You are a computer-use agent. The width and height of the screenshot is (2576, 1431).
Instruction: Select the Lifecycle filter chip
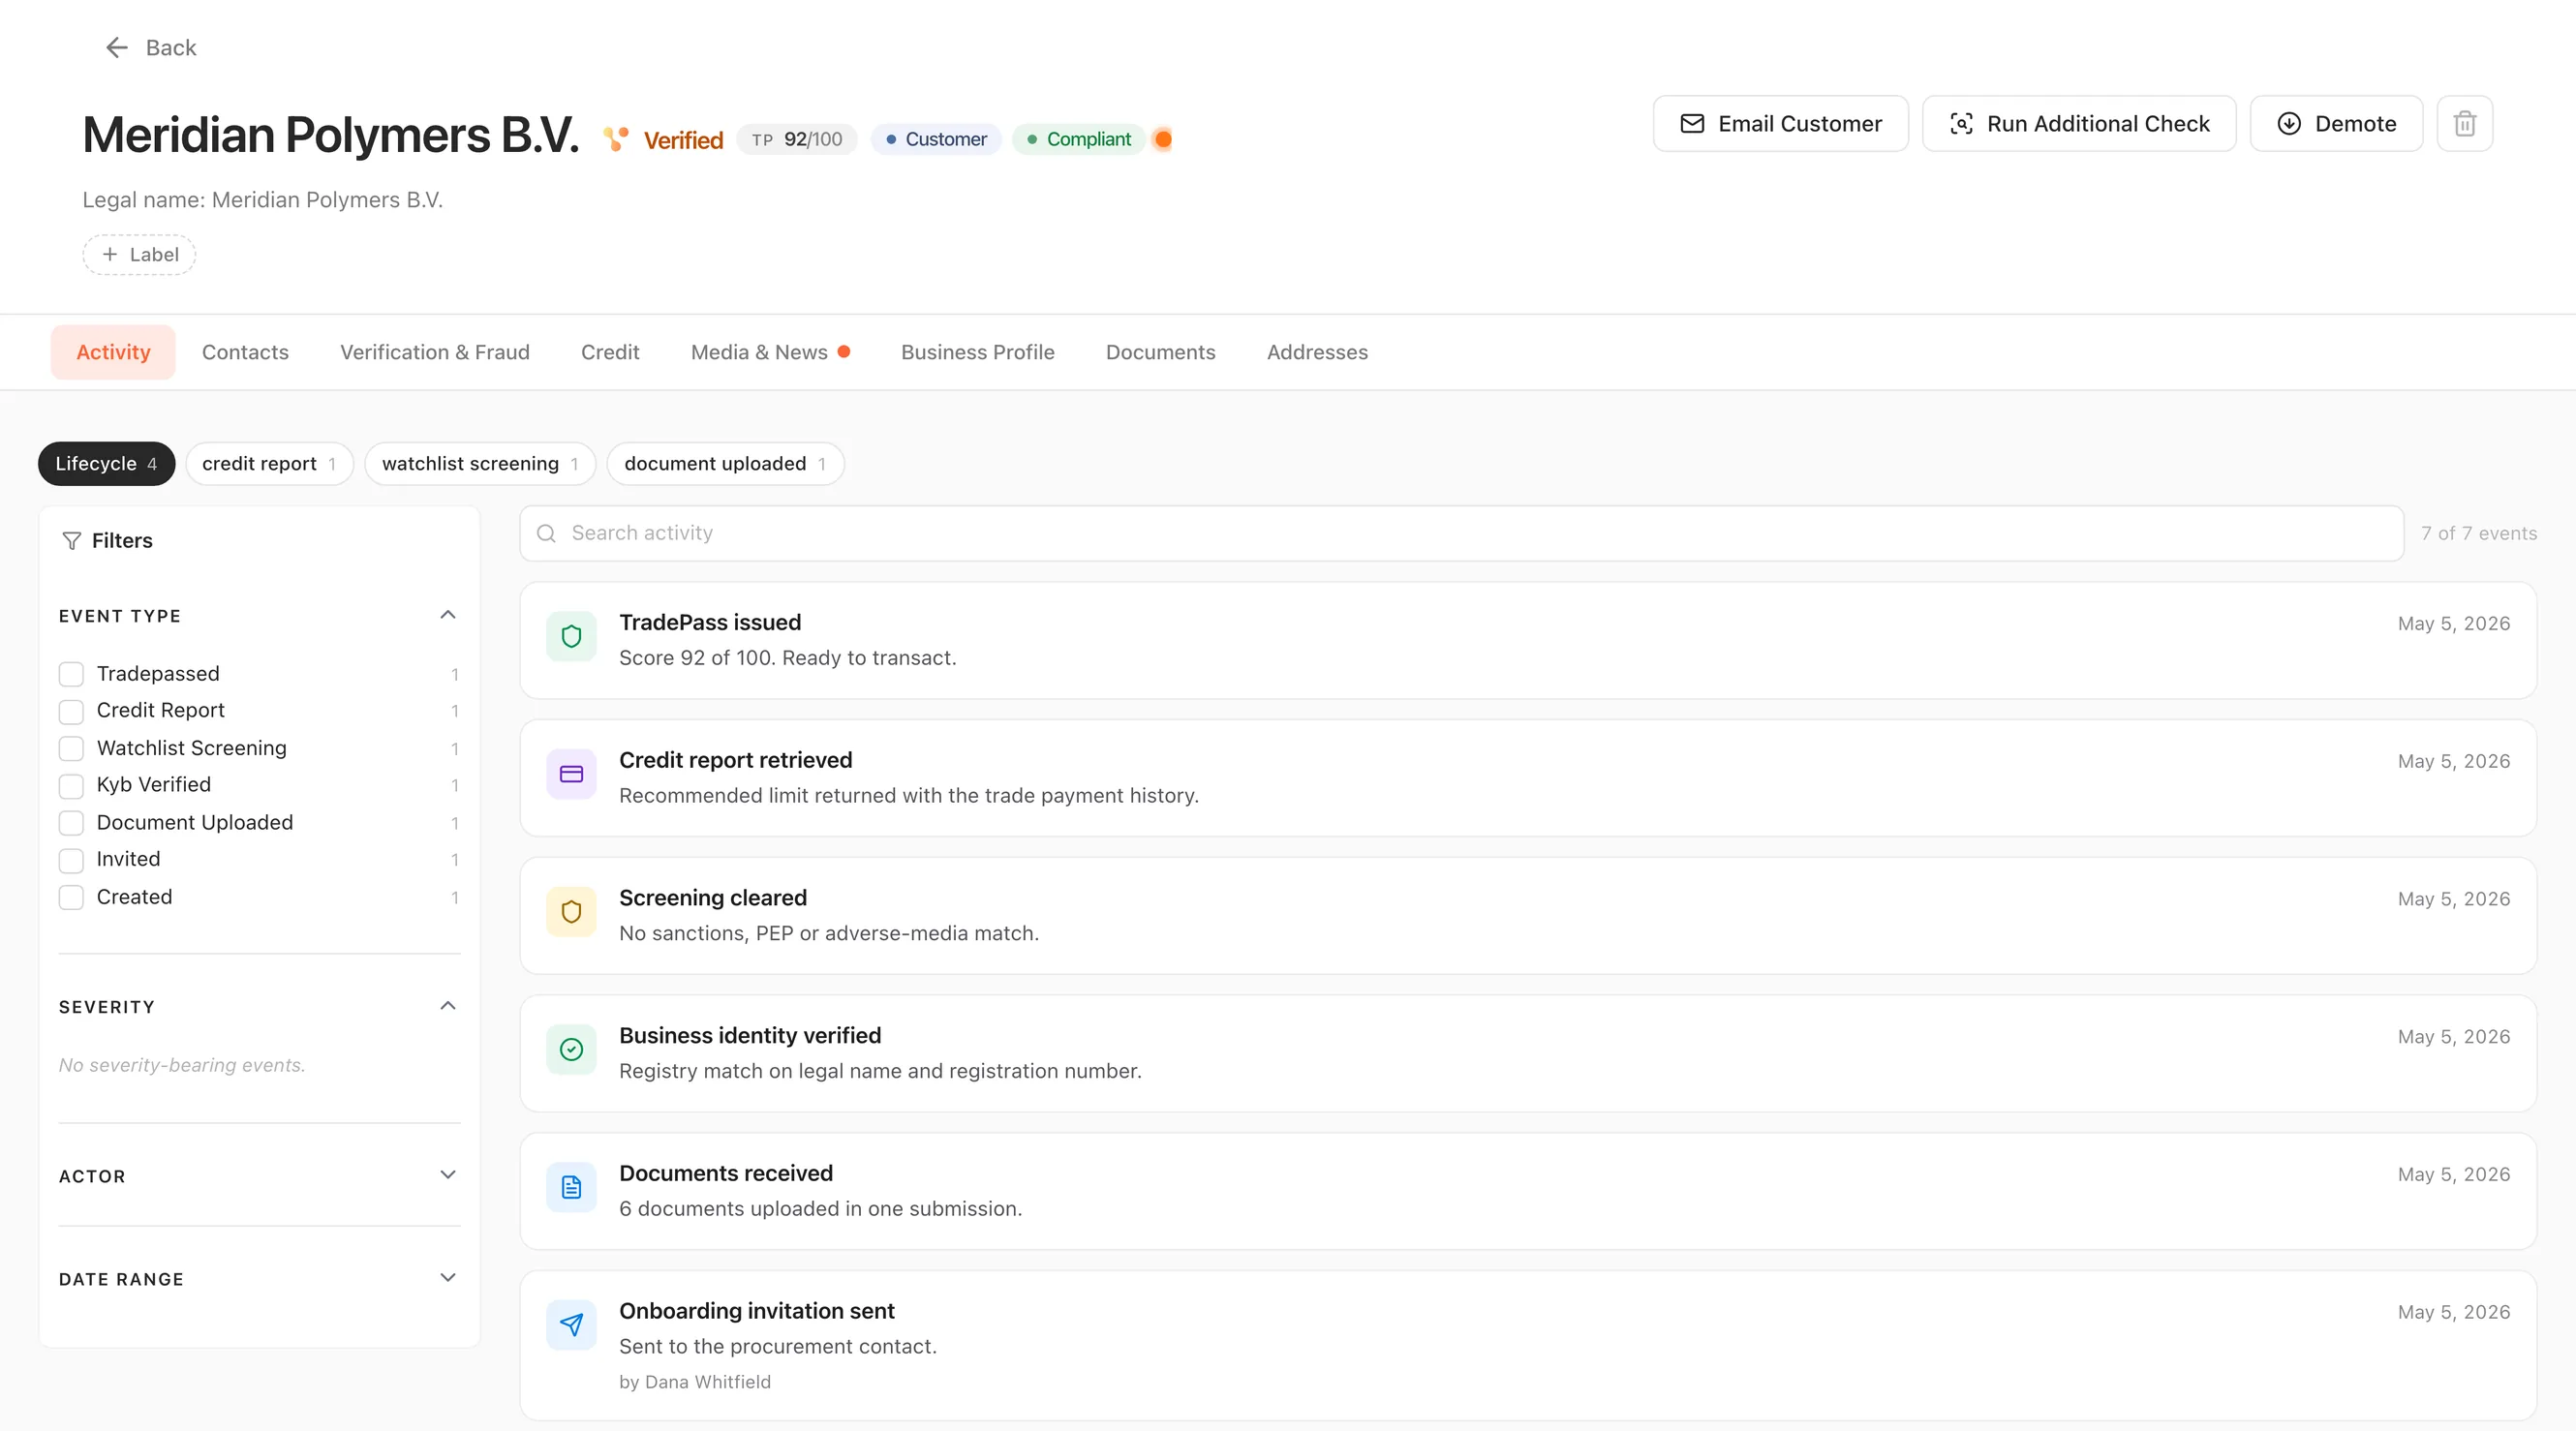point(106,464)
